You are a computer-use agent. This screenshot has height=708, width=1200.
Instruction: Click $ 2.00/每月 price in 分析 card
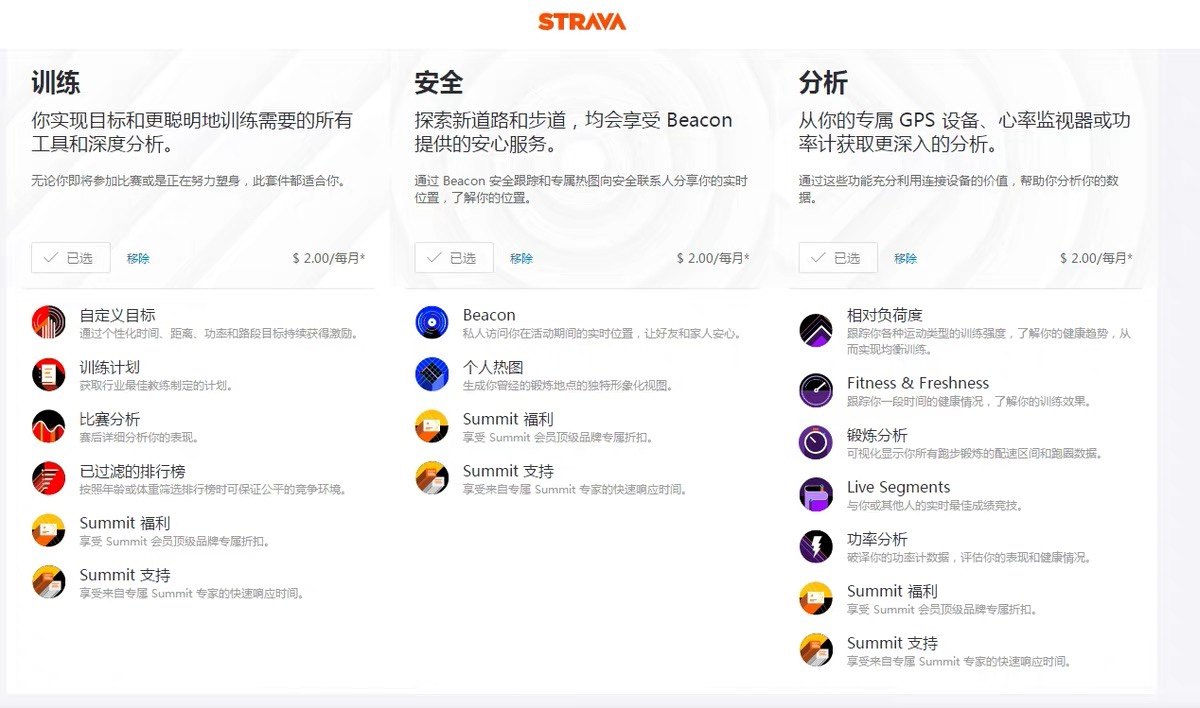1097,258
